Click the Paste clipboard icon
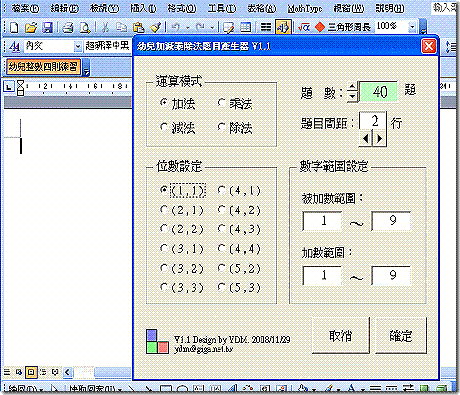The height and width of the screenshot is (395, 460). click(x=138, y=27)
